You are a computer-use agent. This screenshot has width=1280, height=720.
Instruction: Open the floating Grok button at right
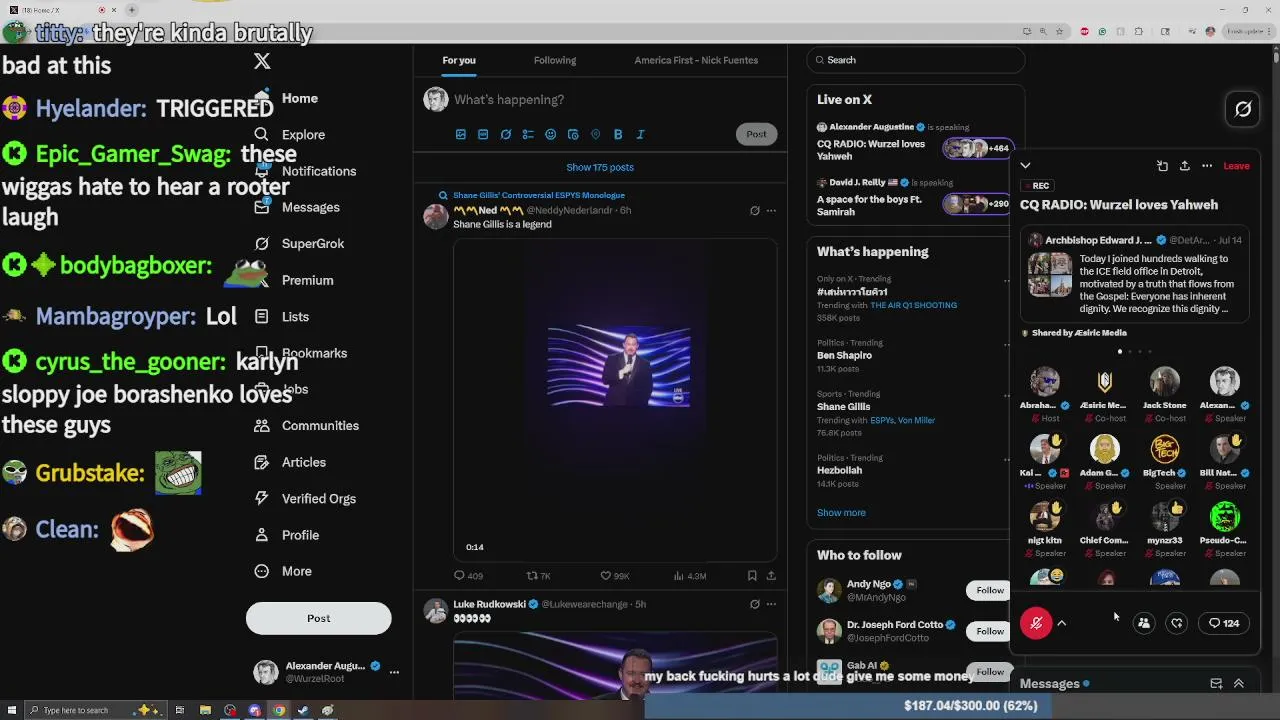click(1243, 109)
